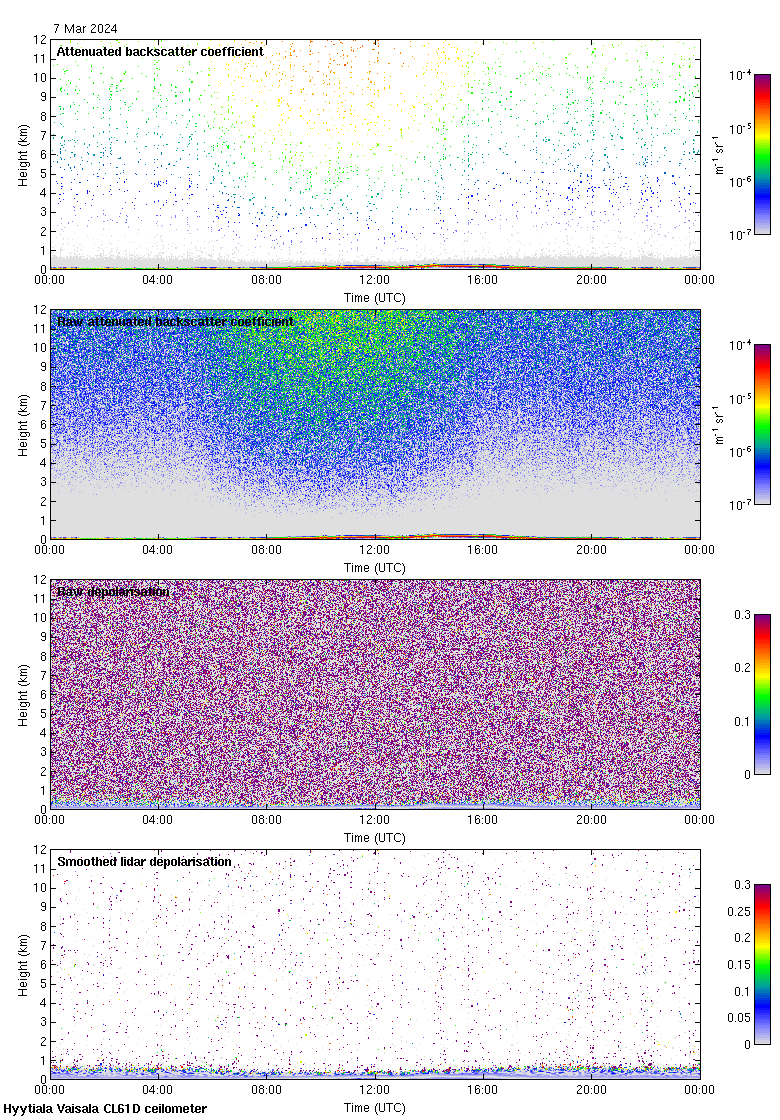
Task: Click the "Hyytiala Vaisala CL61D ceilometer" footer text
Action: tap(105, 1109)
